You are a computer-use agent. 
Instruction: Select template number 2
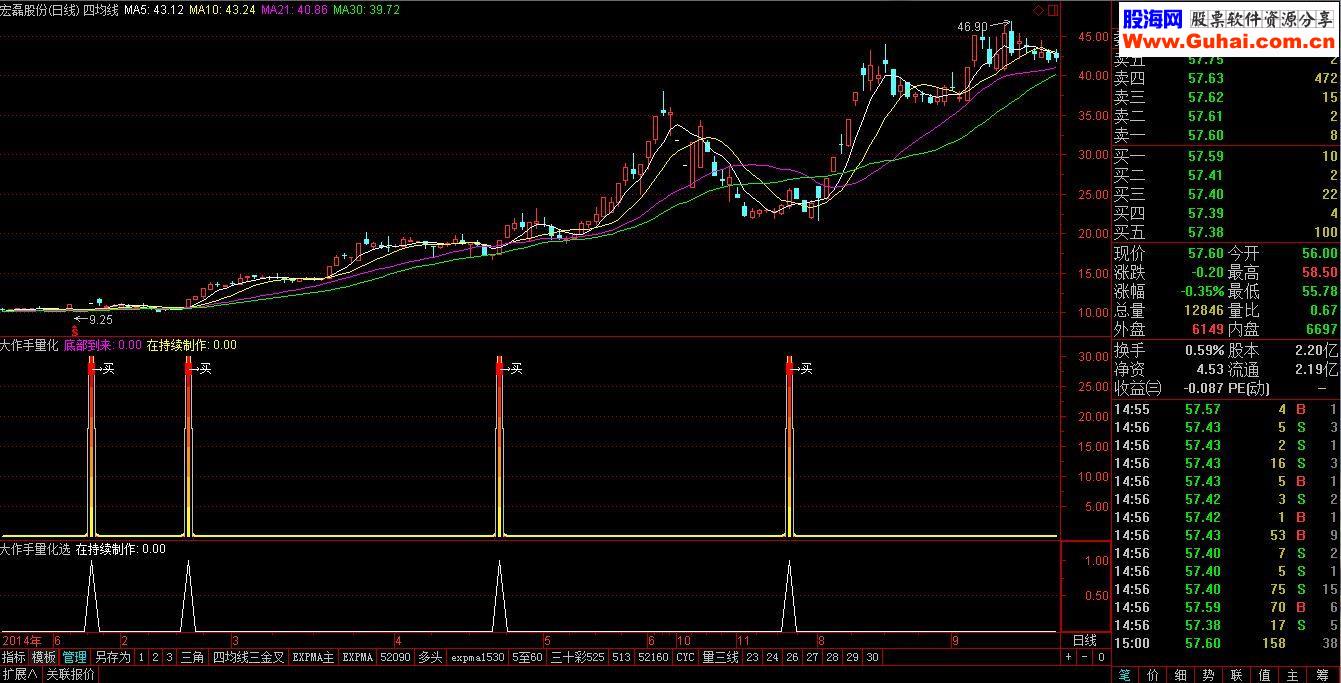(x=155, y=657)
